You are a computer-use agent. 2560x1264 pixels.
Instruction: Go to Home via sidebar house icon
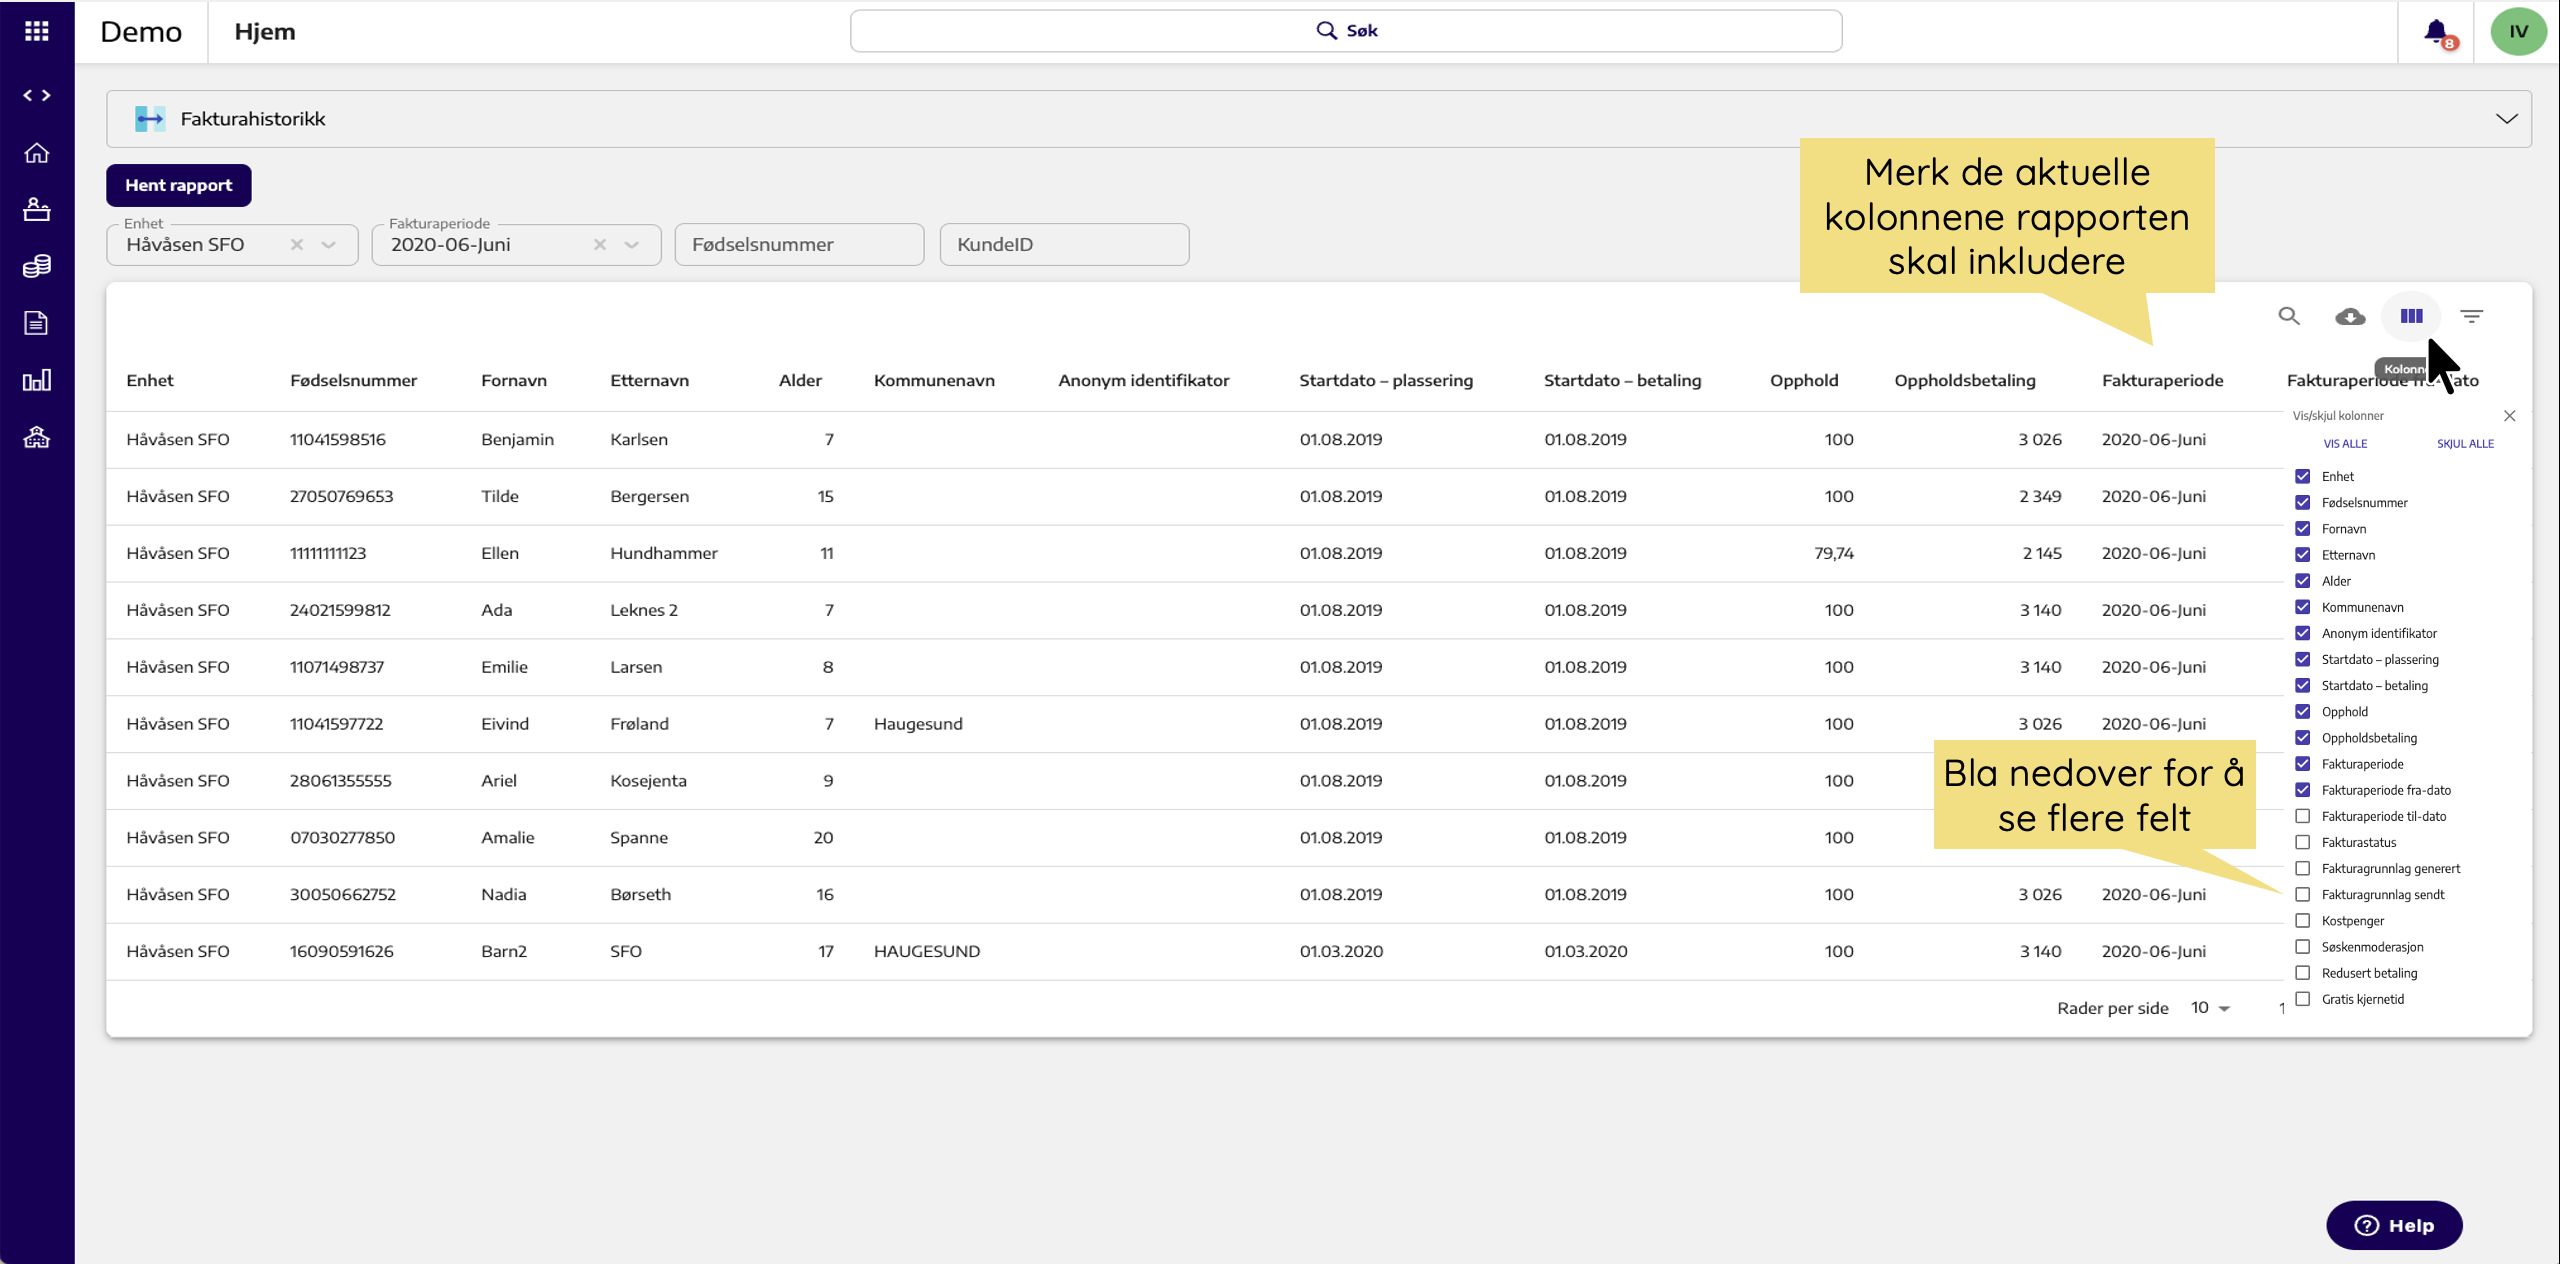[37, 153]
